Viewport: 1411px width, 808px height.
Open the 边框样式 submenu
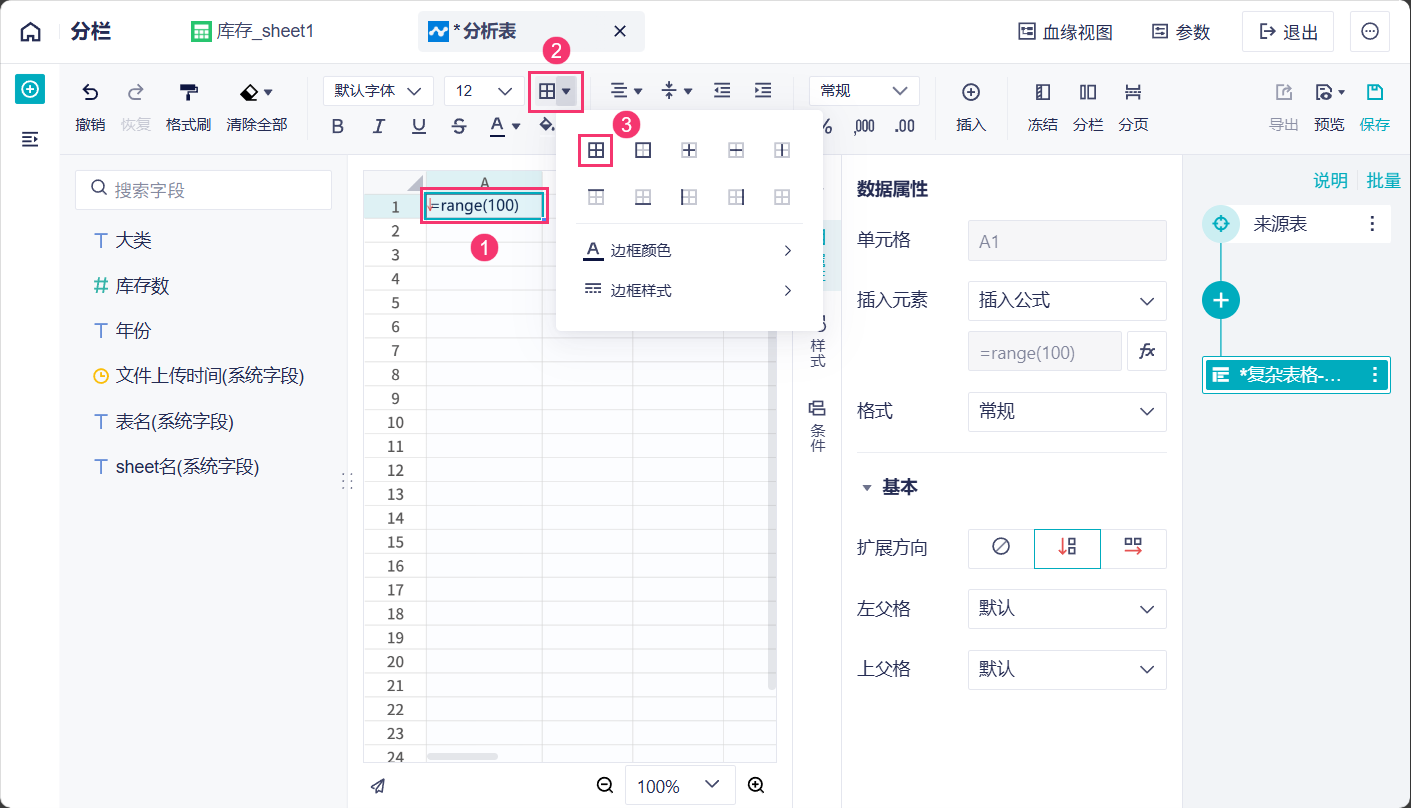tap(689, 291)
